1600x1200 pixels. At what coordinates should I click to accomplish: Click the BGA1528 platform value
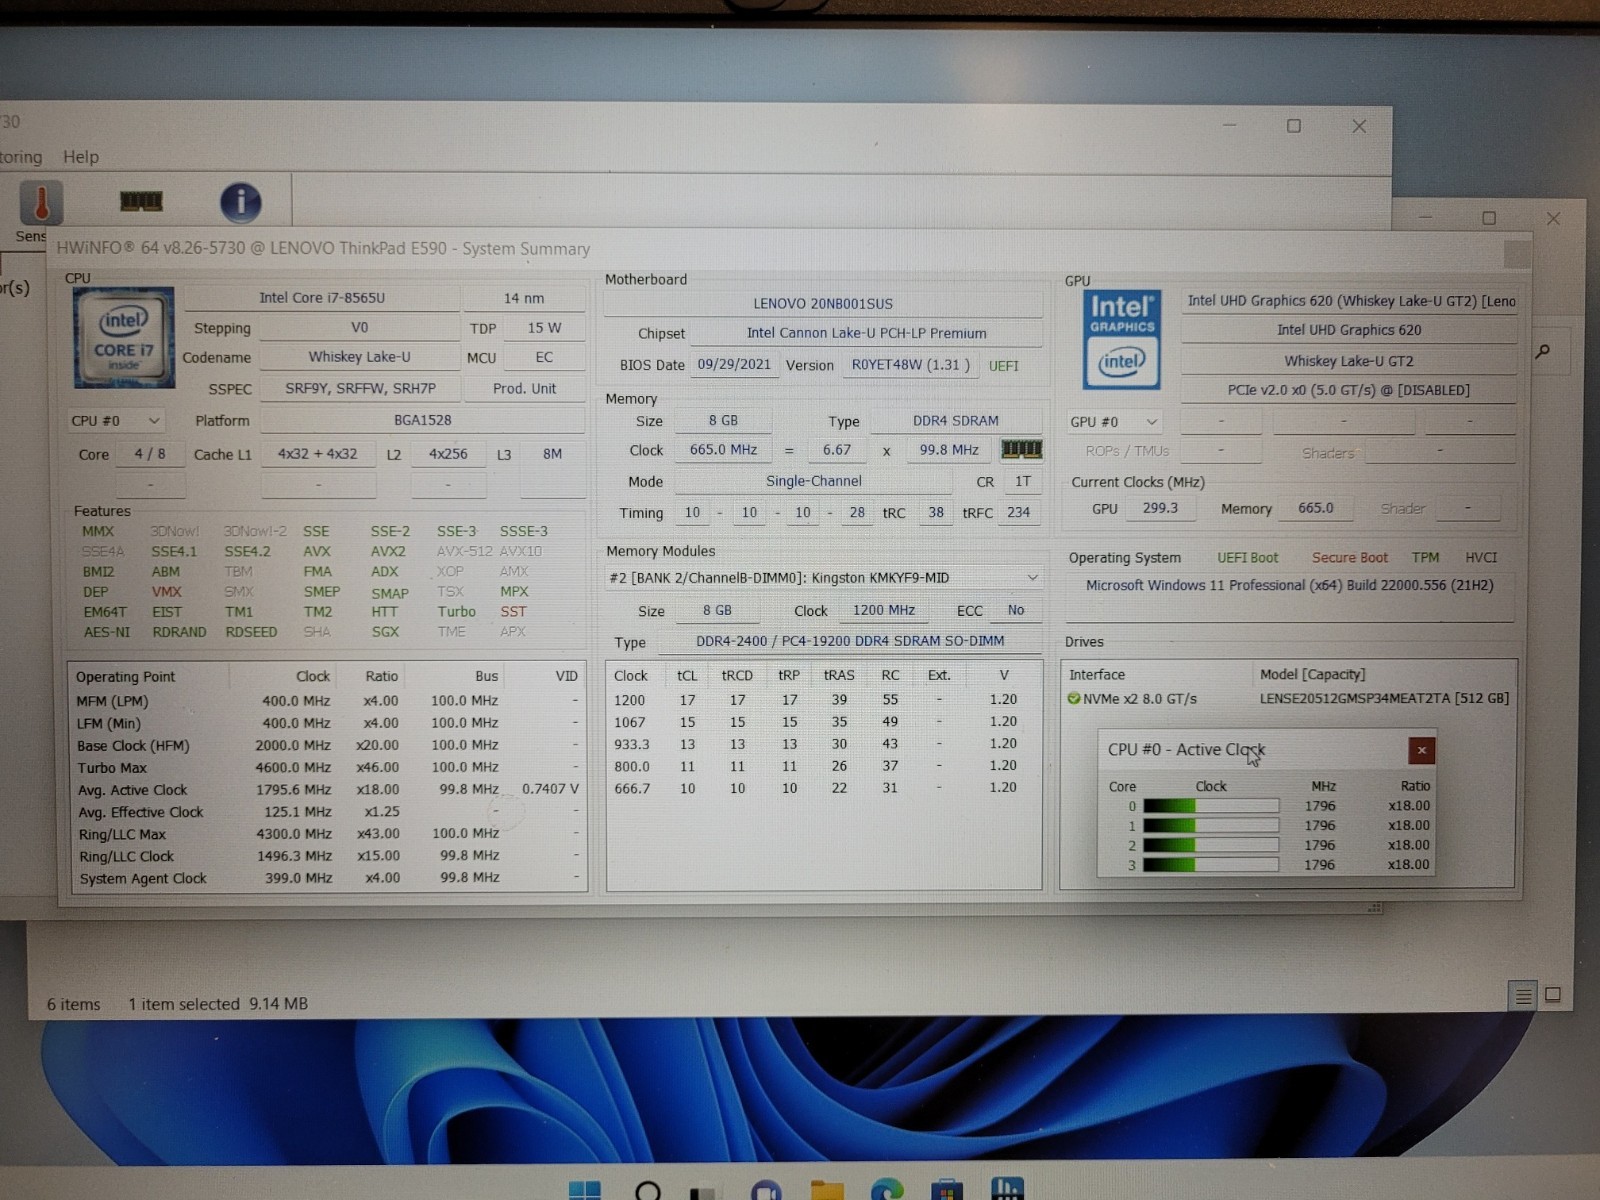422,421
